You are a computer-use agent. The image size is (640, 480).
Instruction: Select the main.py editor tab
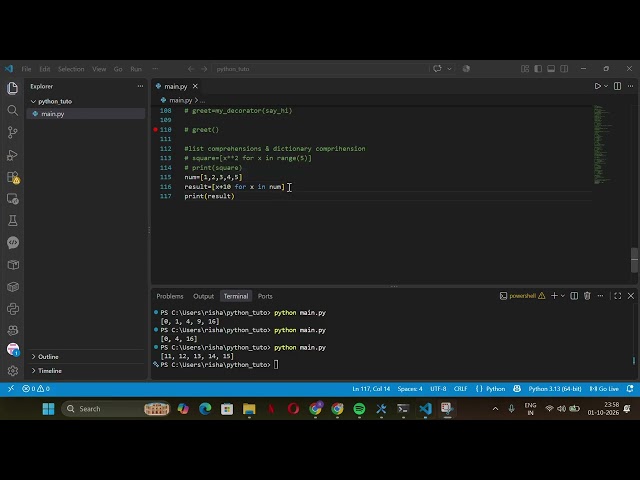pos(176,86)
